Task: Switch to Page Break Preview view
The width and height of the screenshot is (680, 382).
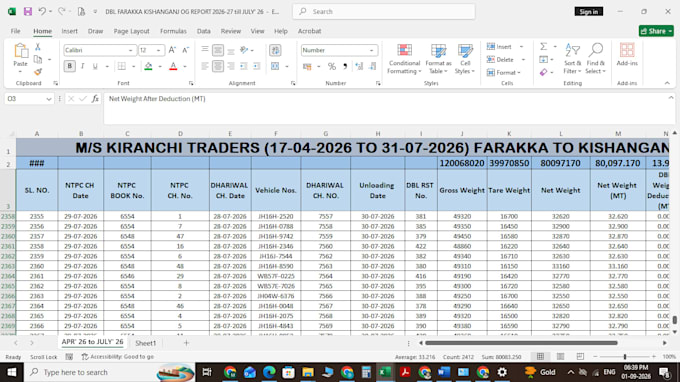Action: tap(580, 356)
